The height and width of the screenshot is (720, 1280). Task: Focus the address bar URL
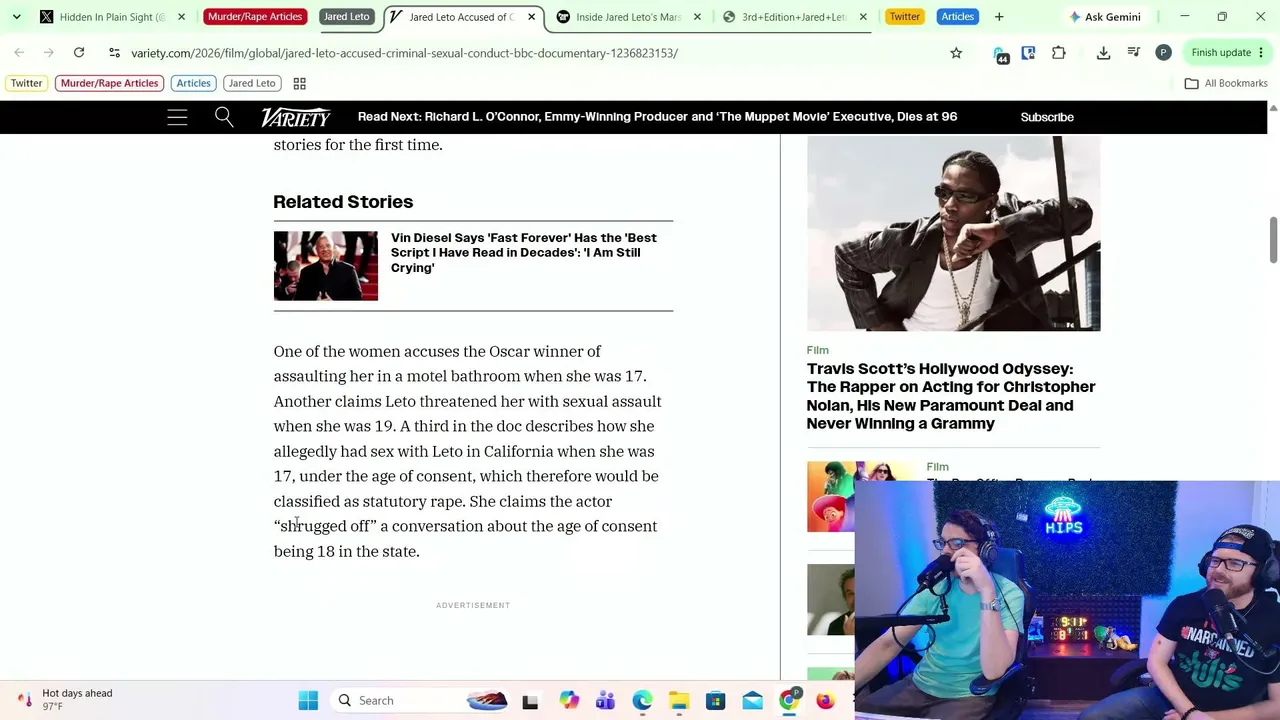(404, 53)
